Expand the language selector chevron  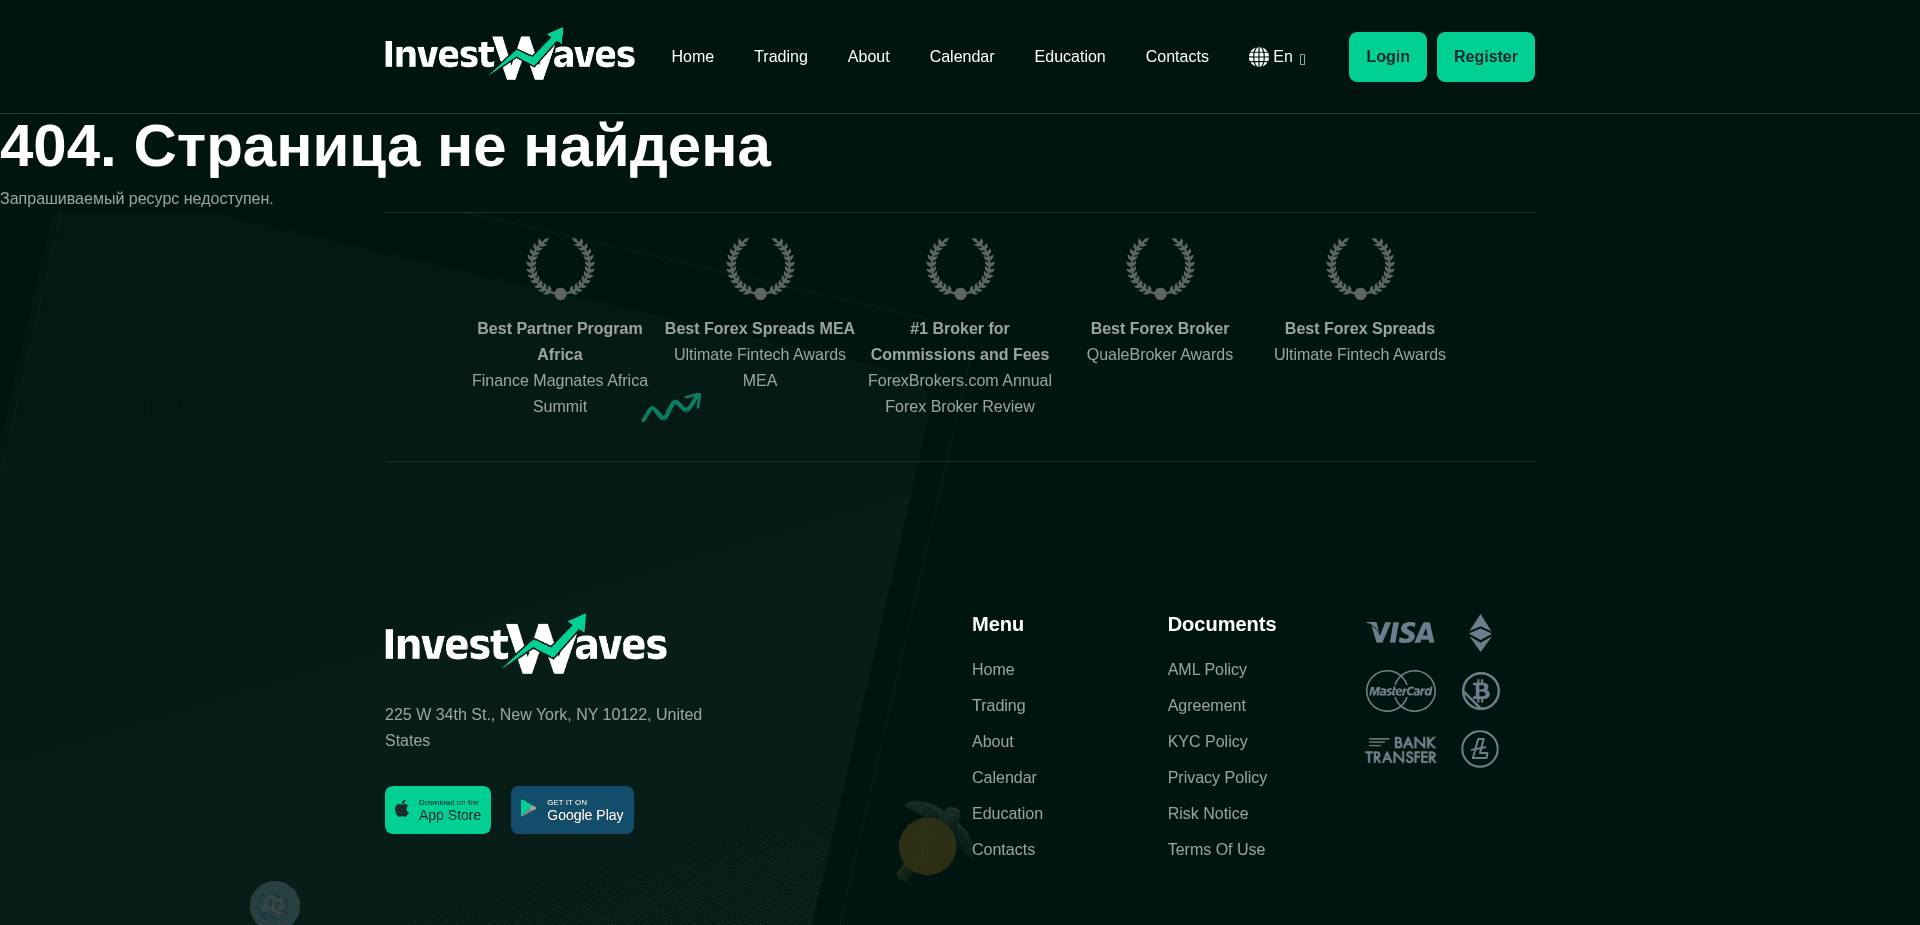click(x=1303, y=58)
